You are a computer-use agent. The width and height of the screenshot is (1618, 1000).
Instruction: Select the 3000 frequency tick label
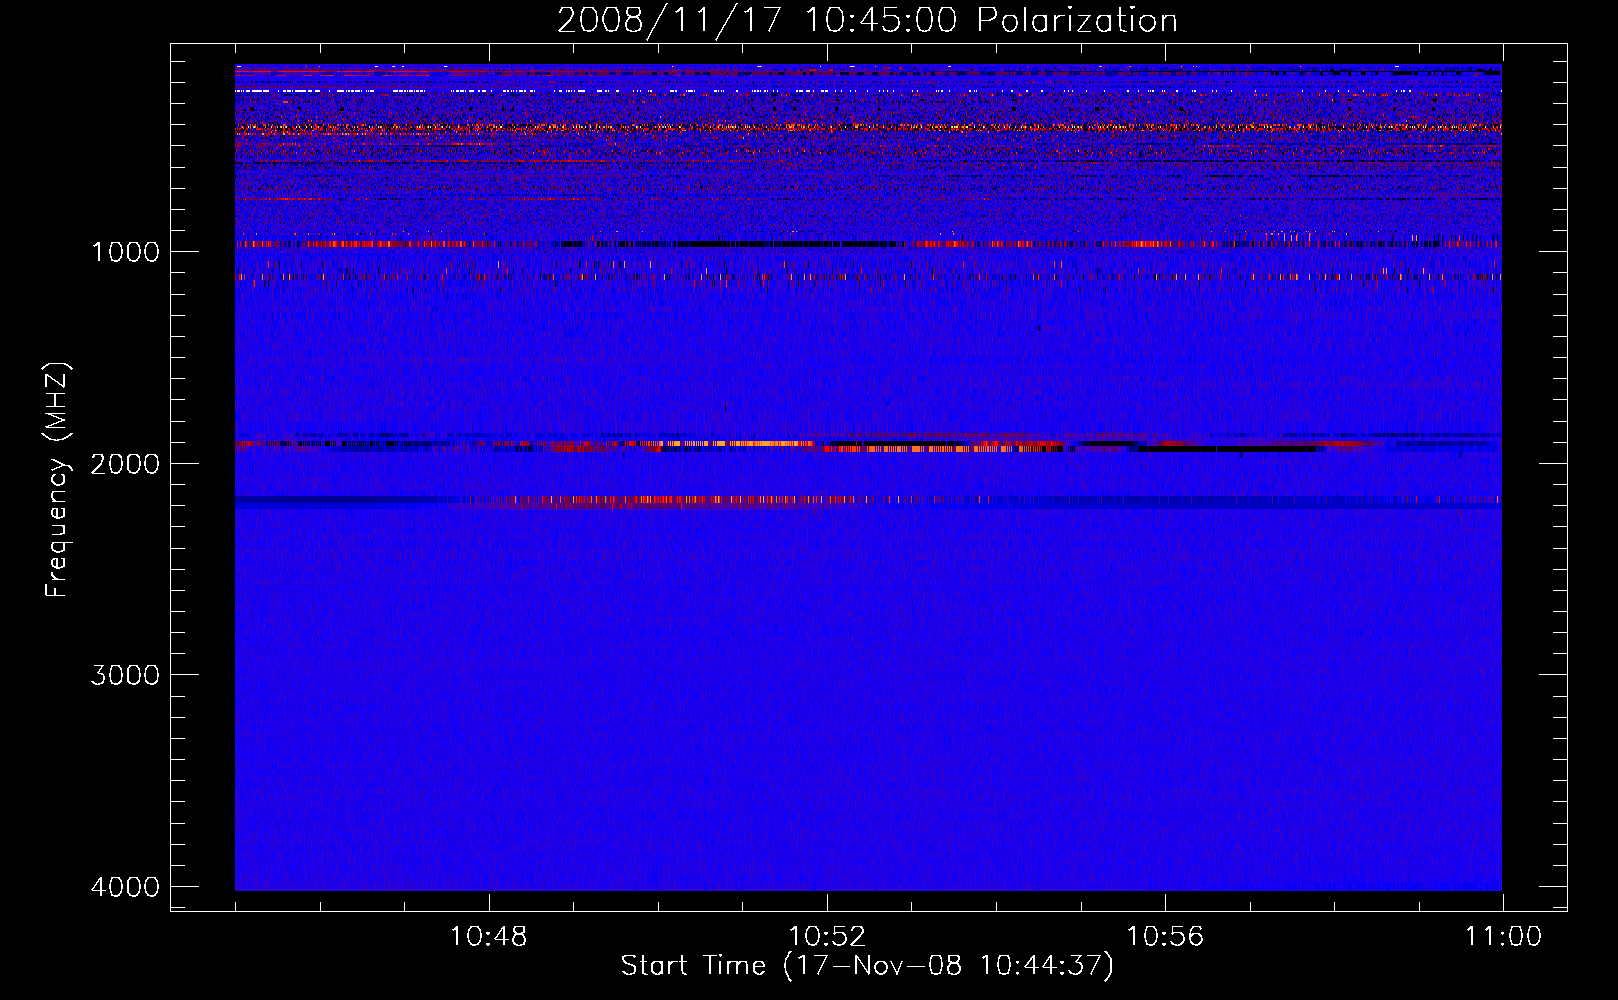tap(125, 675)
